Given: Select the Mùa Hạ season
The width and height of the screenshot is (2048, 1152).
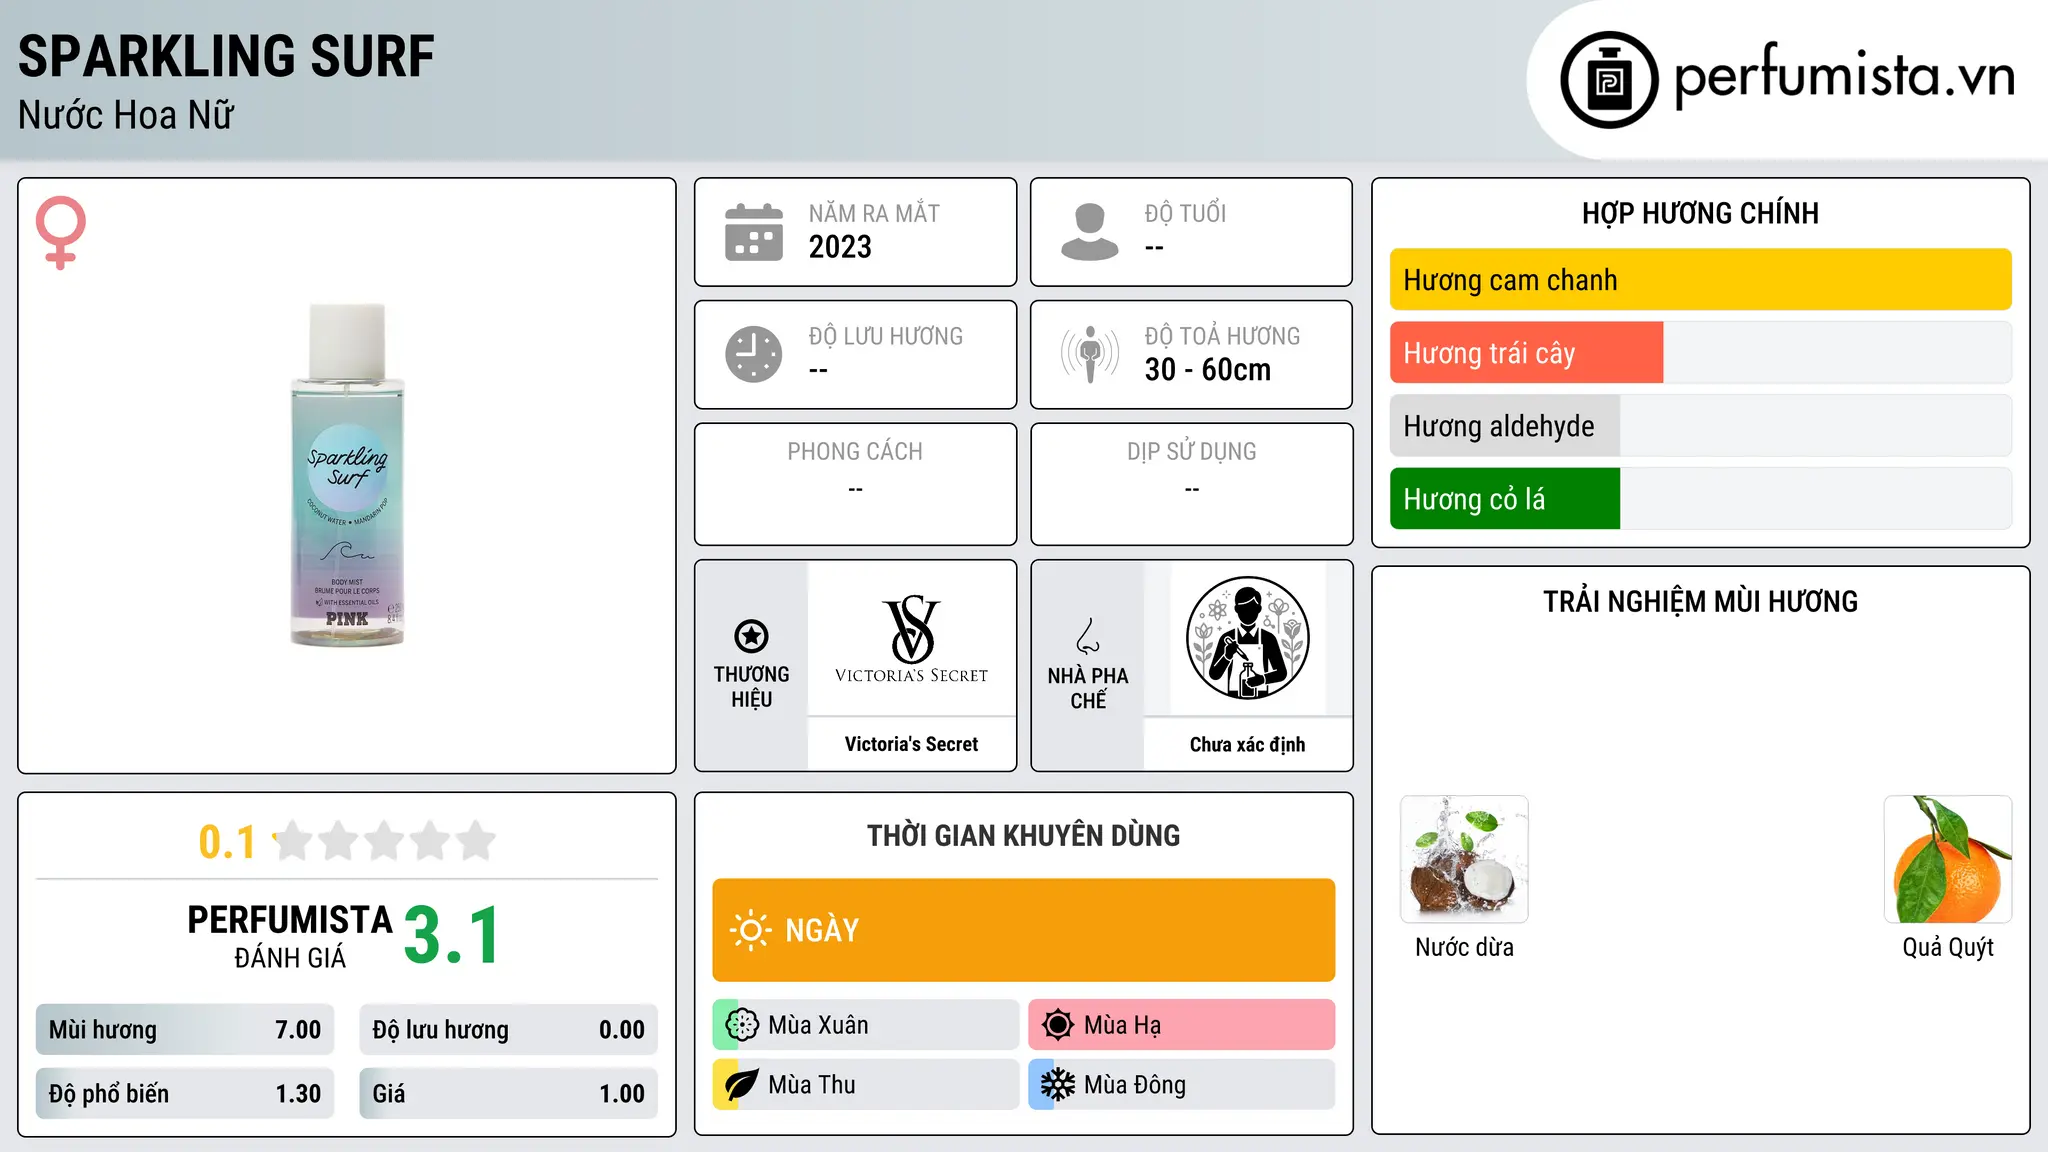Looking at the screenshot, I should pos(1182,1025).
